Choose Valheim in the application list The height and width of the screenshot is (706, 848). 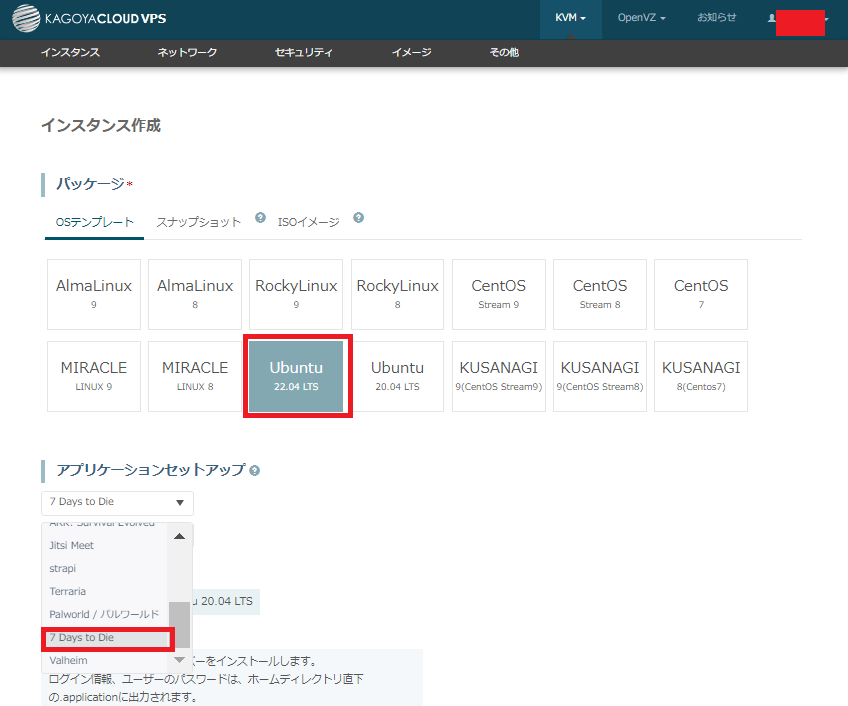69,660
